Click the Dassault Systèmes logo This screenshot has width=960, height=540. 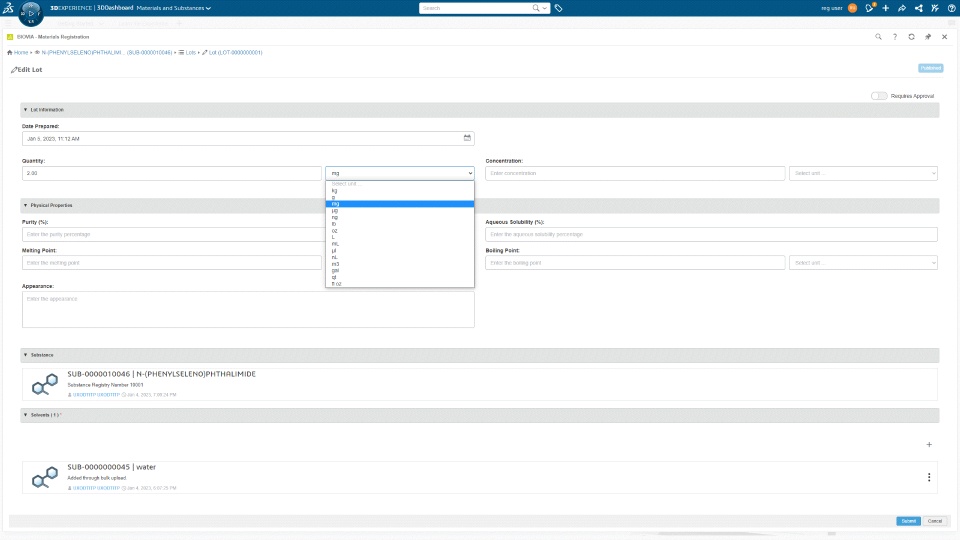8,8
